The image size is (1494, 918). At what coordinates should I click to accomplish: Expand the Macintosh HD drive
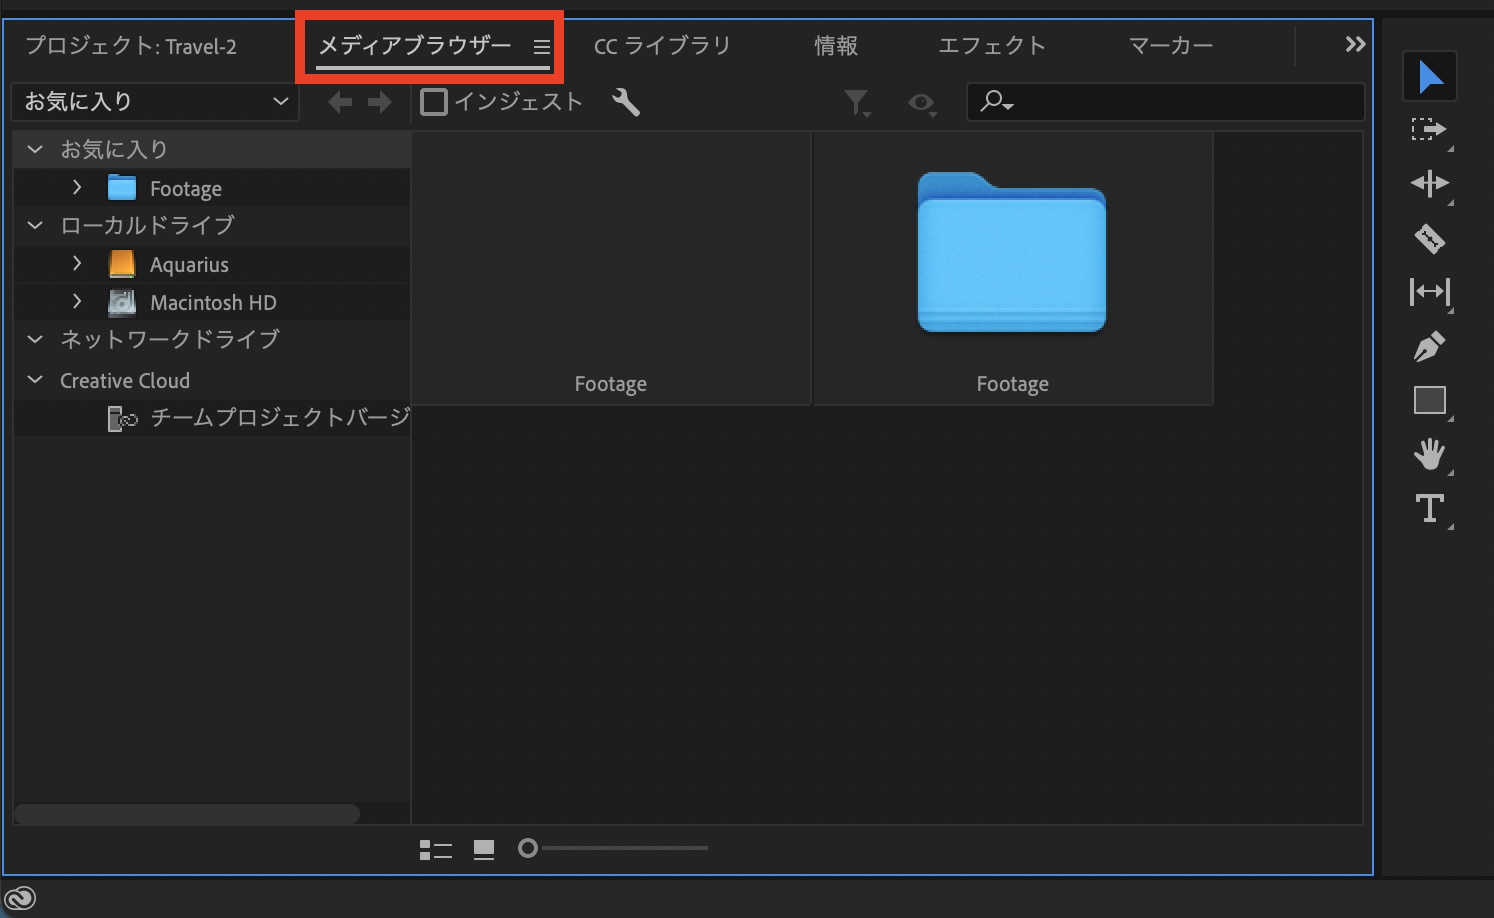coord(77,302)
